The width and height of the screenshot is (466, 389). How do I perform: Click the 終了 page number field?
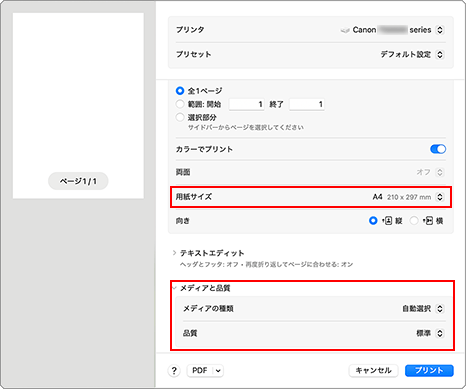pos(307,104)
